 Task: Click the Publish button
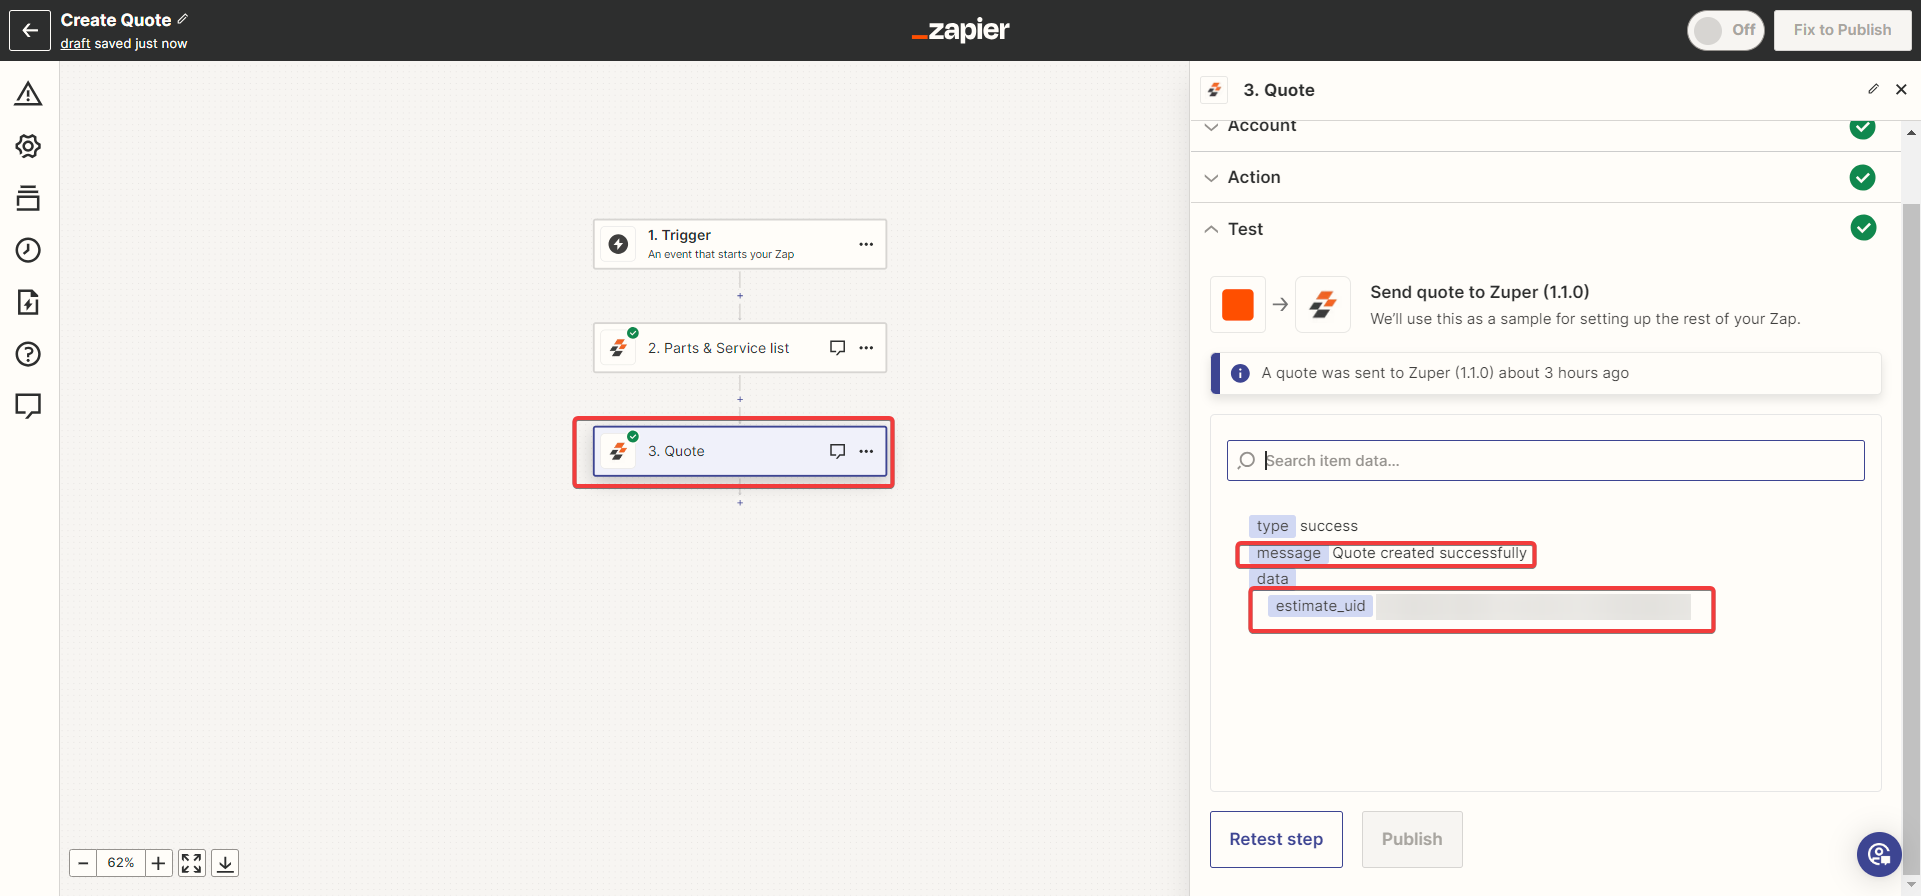click(1412, 839)
